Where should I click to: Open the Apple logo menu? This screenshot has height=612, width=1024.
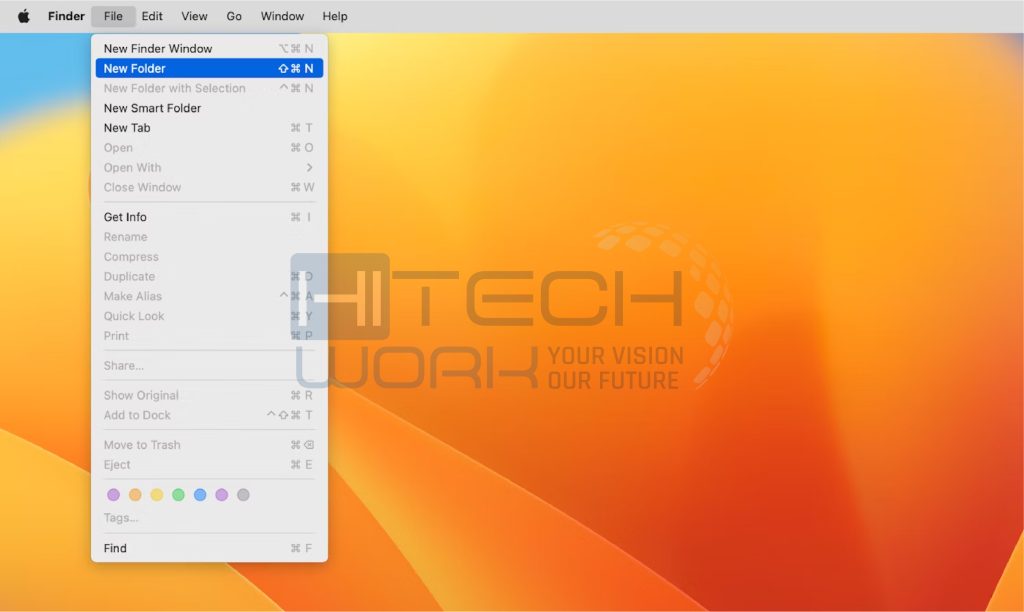[24, 16]
